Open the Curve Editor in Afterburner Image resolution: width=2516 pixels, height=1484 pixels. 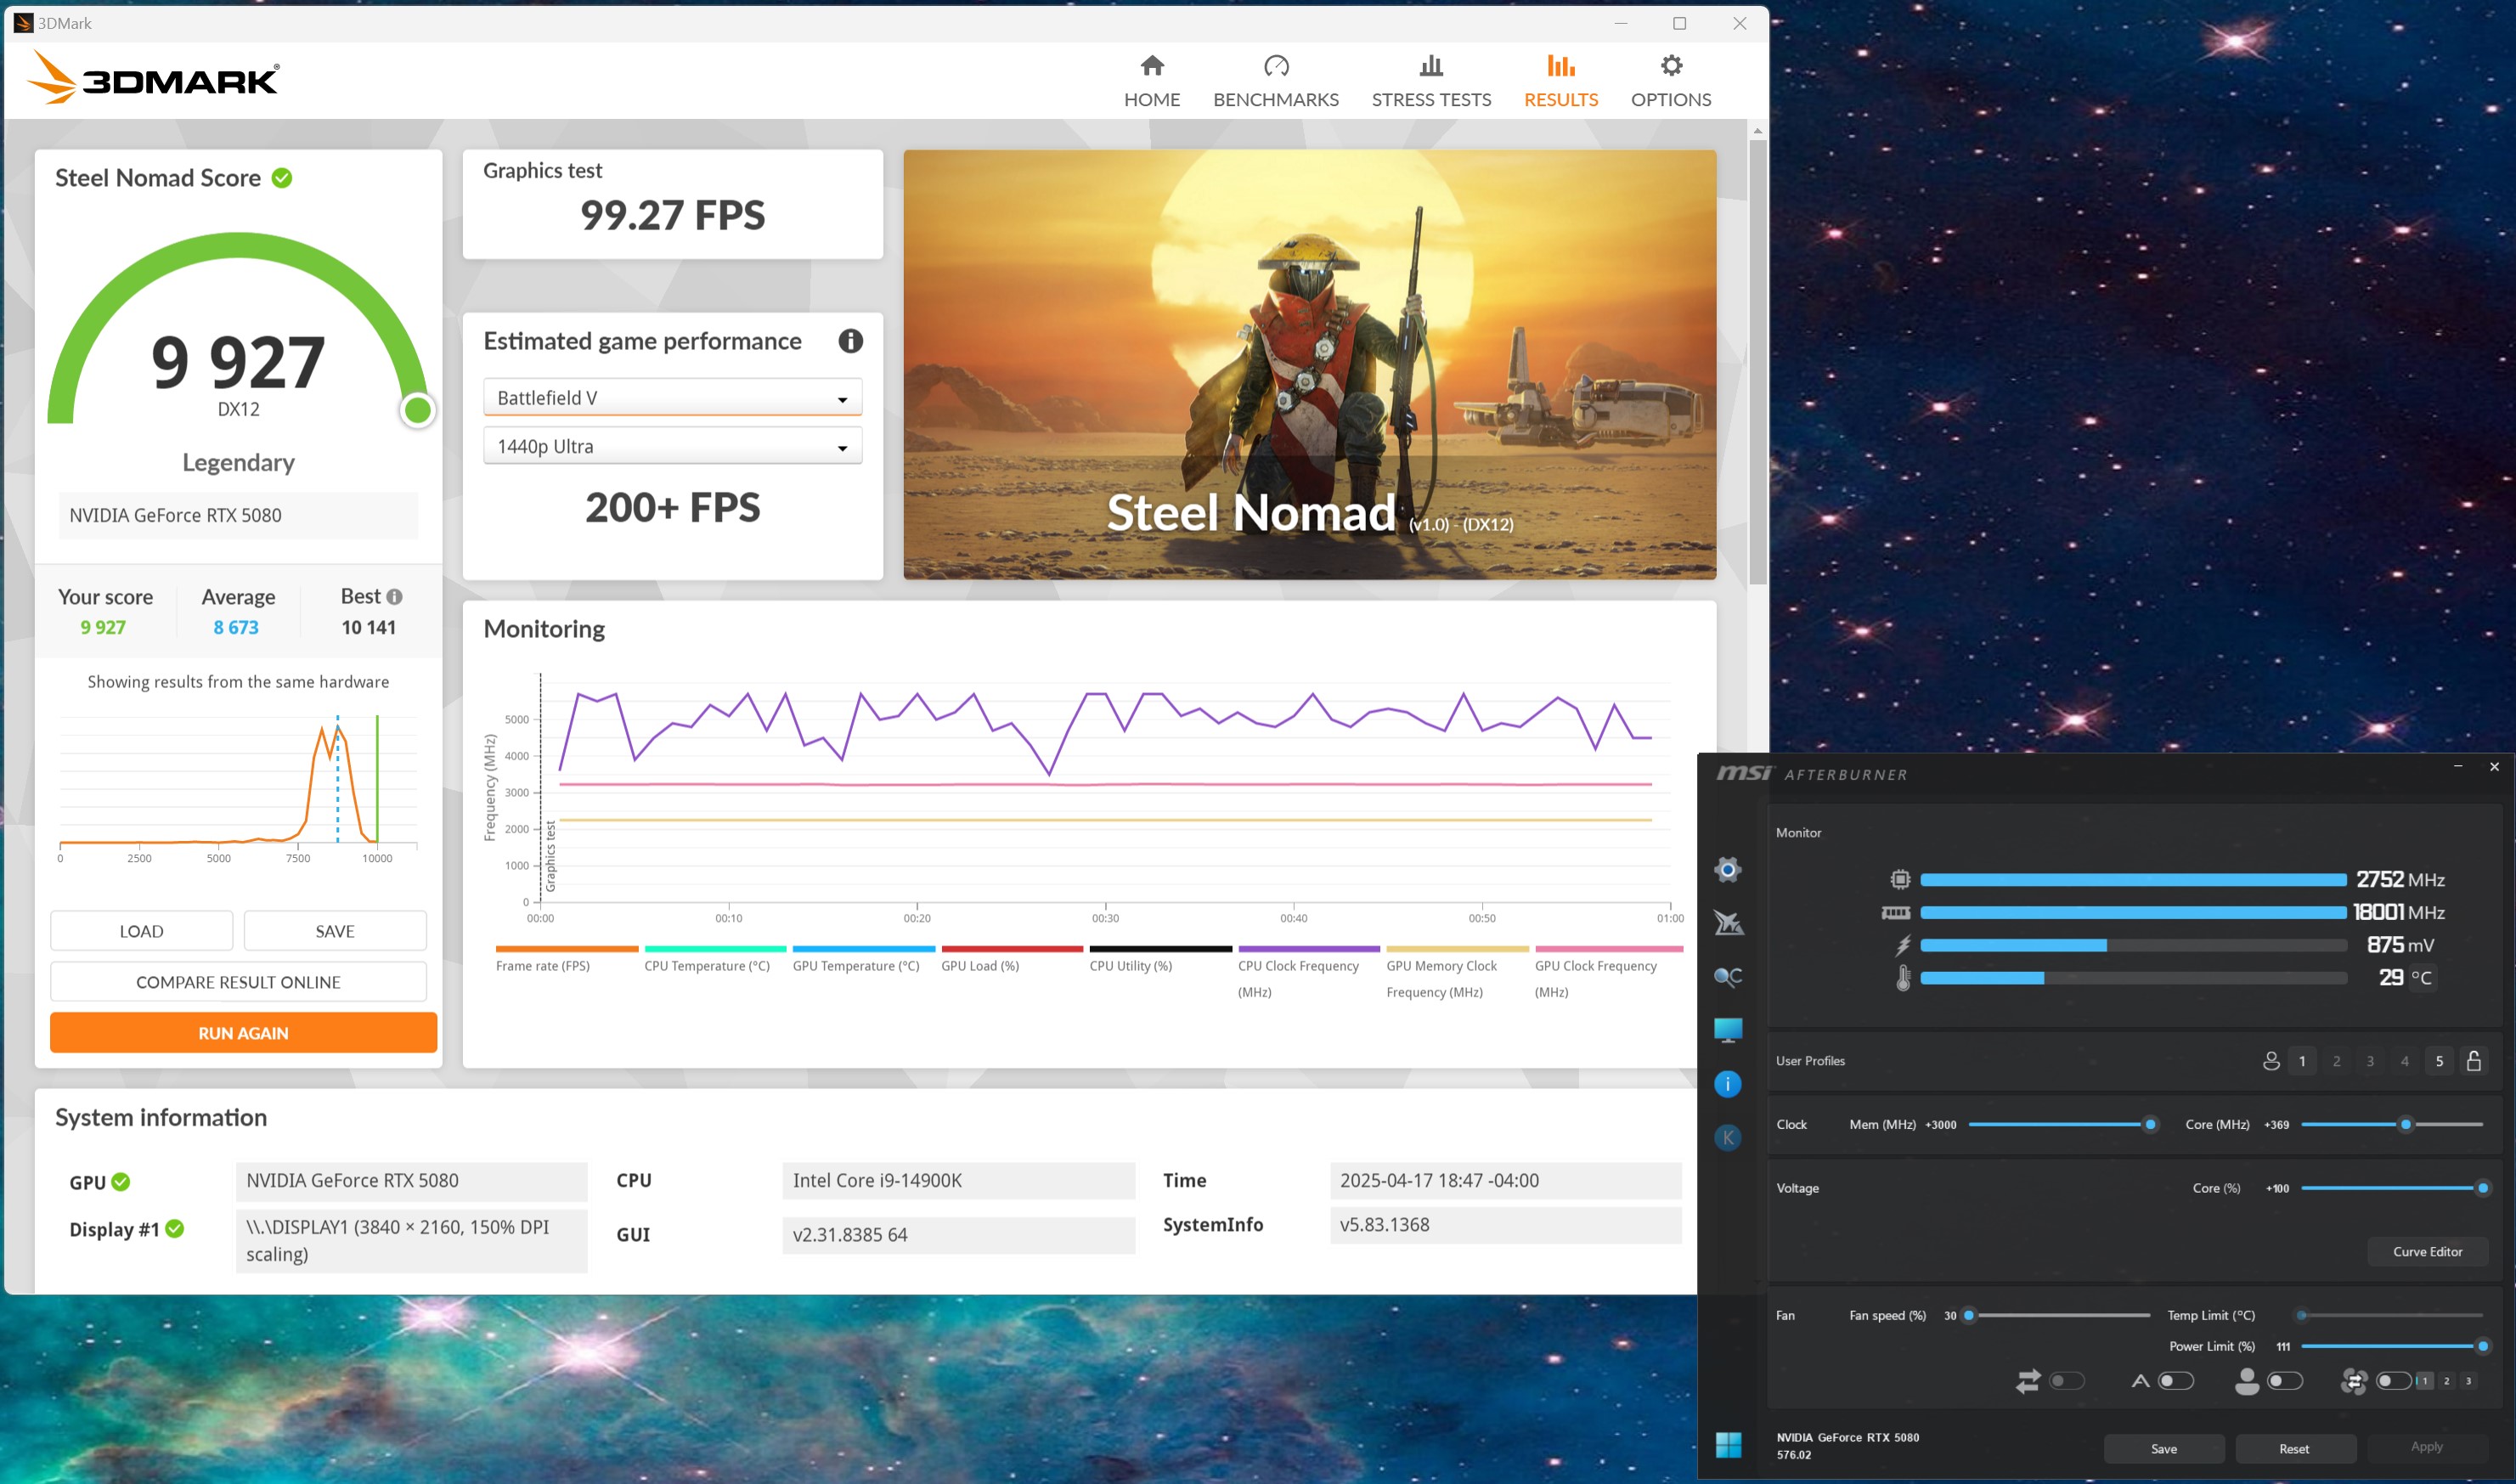point(2427,1252)
